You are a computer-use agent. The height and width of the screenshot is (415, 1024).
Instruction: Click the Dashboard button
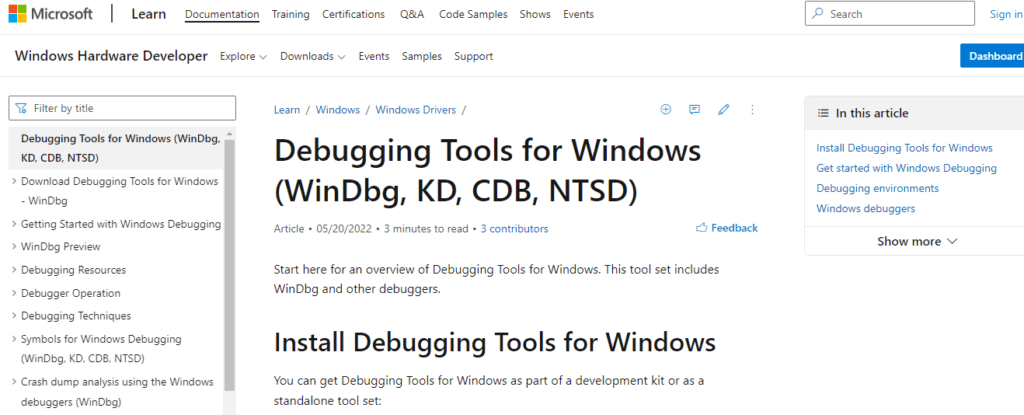992,56
